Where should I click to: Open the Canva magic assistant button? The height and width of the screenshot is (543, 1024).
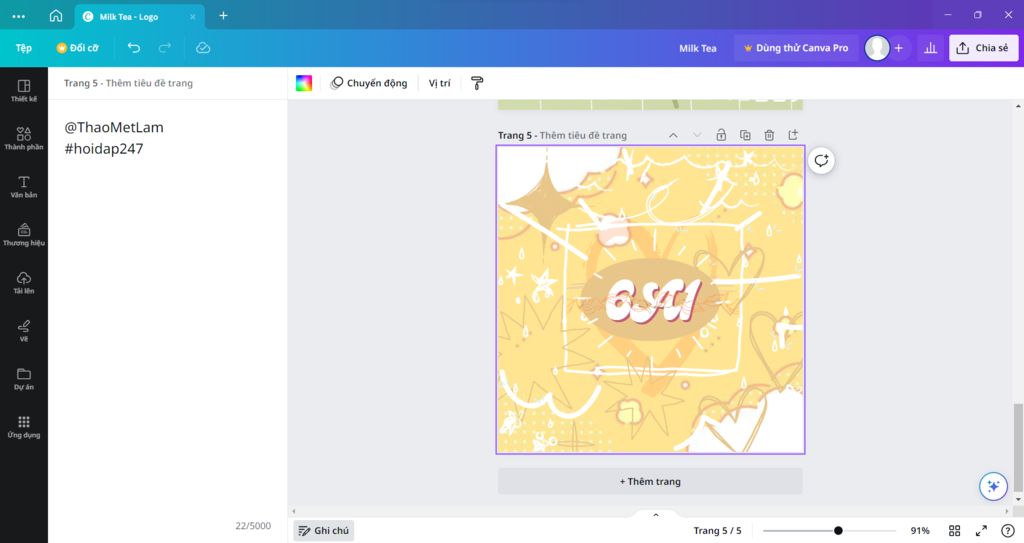(x=993, y=486)
